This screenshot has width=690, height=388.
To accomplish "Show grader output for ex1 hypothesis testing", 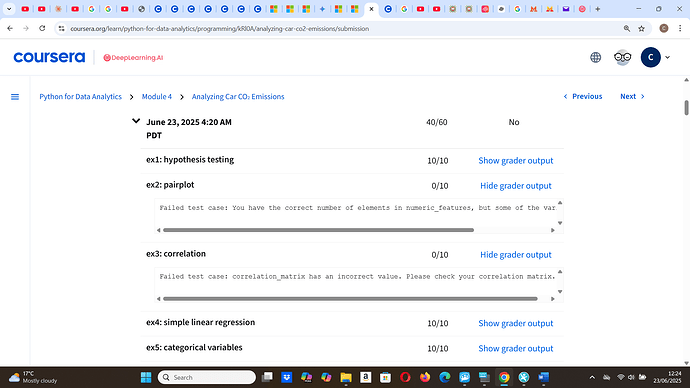I will [x=516, y=161].
